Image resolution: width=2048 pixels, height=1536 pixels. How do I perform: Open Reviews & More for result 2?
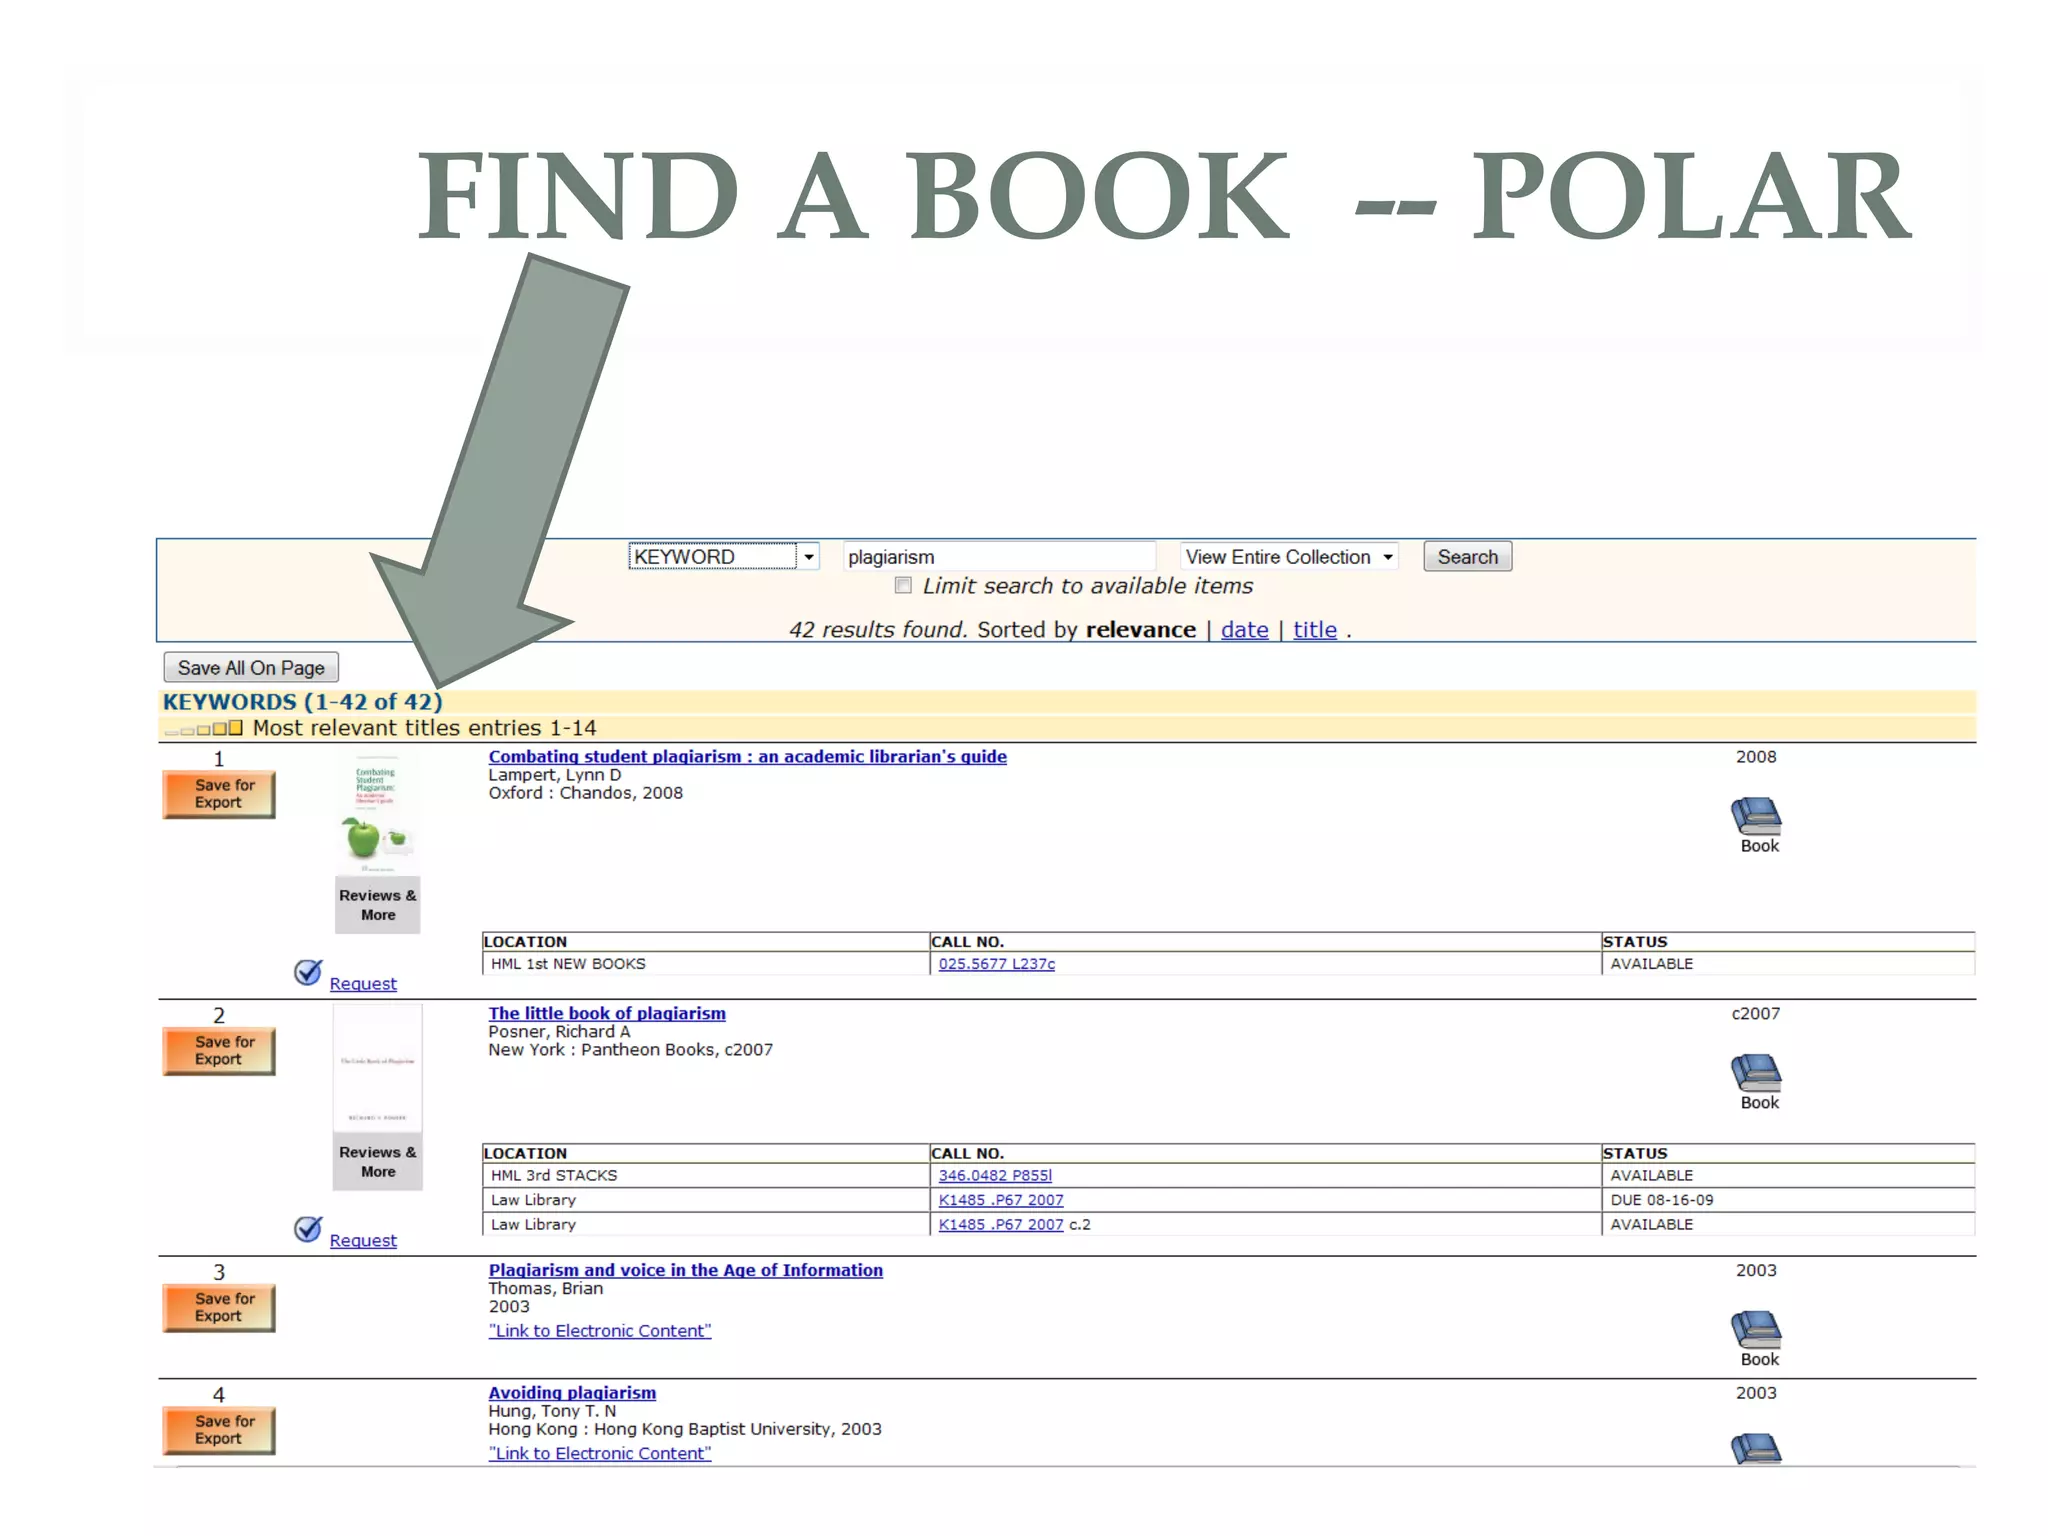pos(377,1162)
